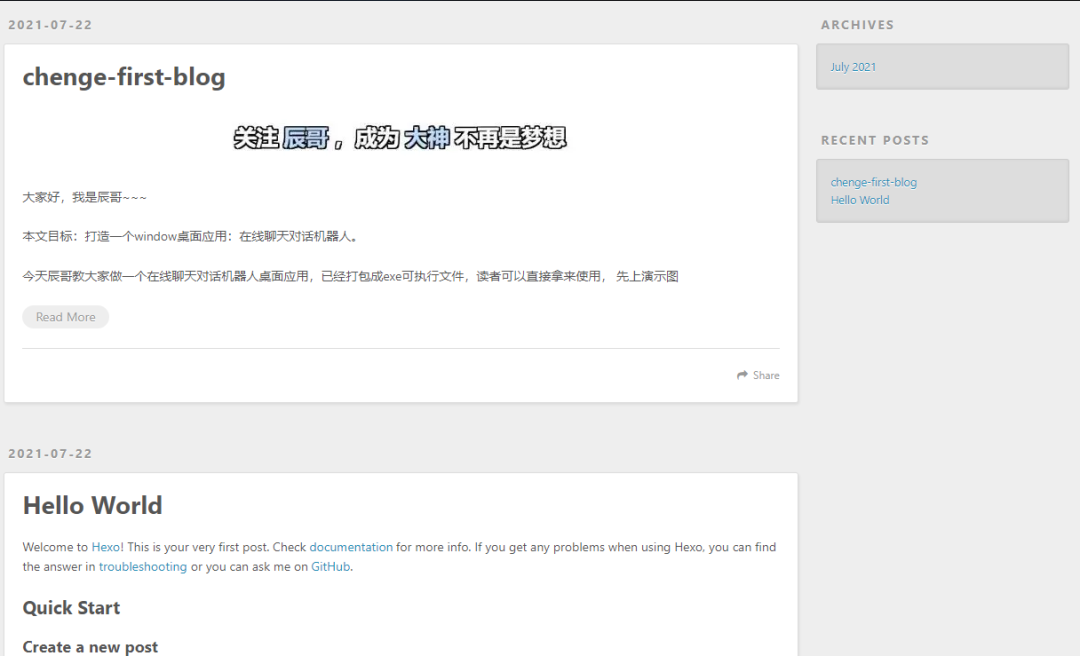
Task: Follow the Hexo link
Action: (x=106, y=547)
